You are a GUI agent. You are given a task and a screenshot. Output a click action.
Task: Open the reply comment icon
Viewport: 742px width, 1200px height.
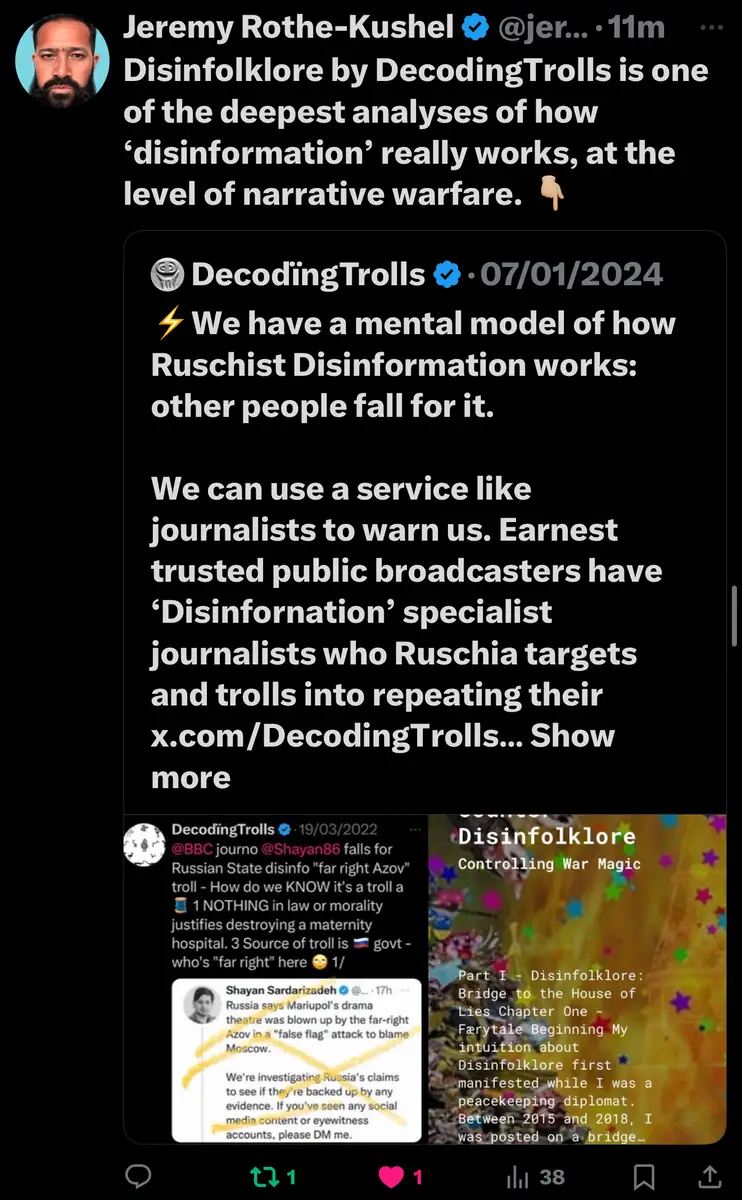click(138, 1177)
